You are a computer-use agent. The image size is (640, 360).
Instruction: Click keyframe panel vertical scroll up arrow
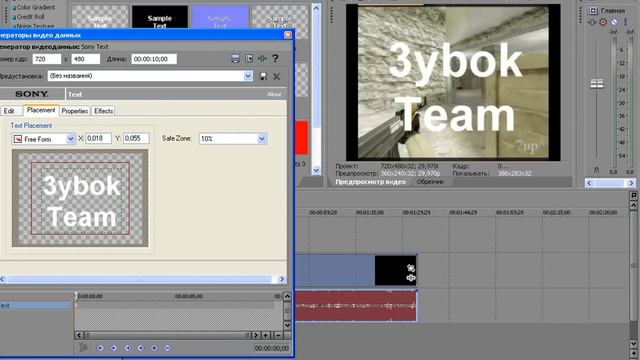coord(287,296)
